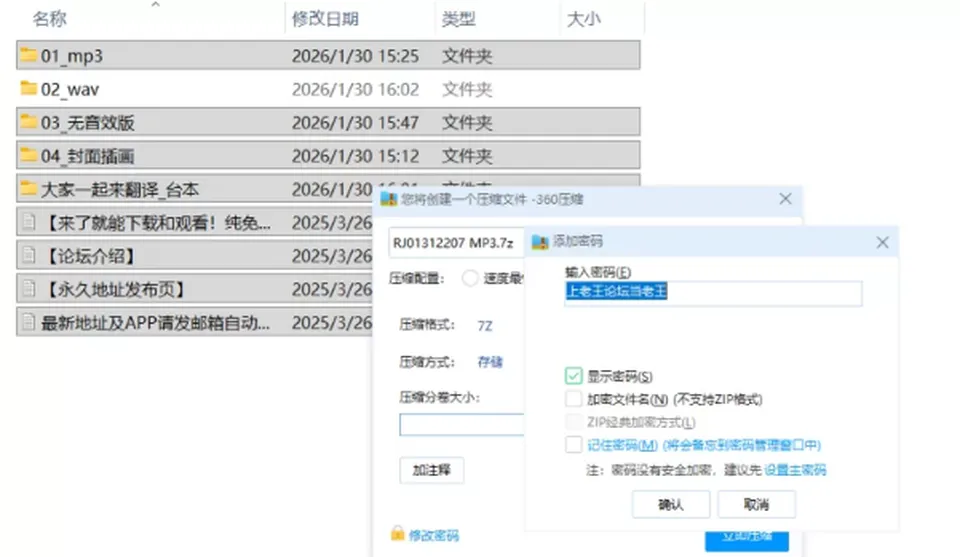Select the 01_mp3 folder name
This screenshot has width=960, height=557.
point(72,56)
